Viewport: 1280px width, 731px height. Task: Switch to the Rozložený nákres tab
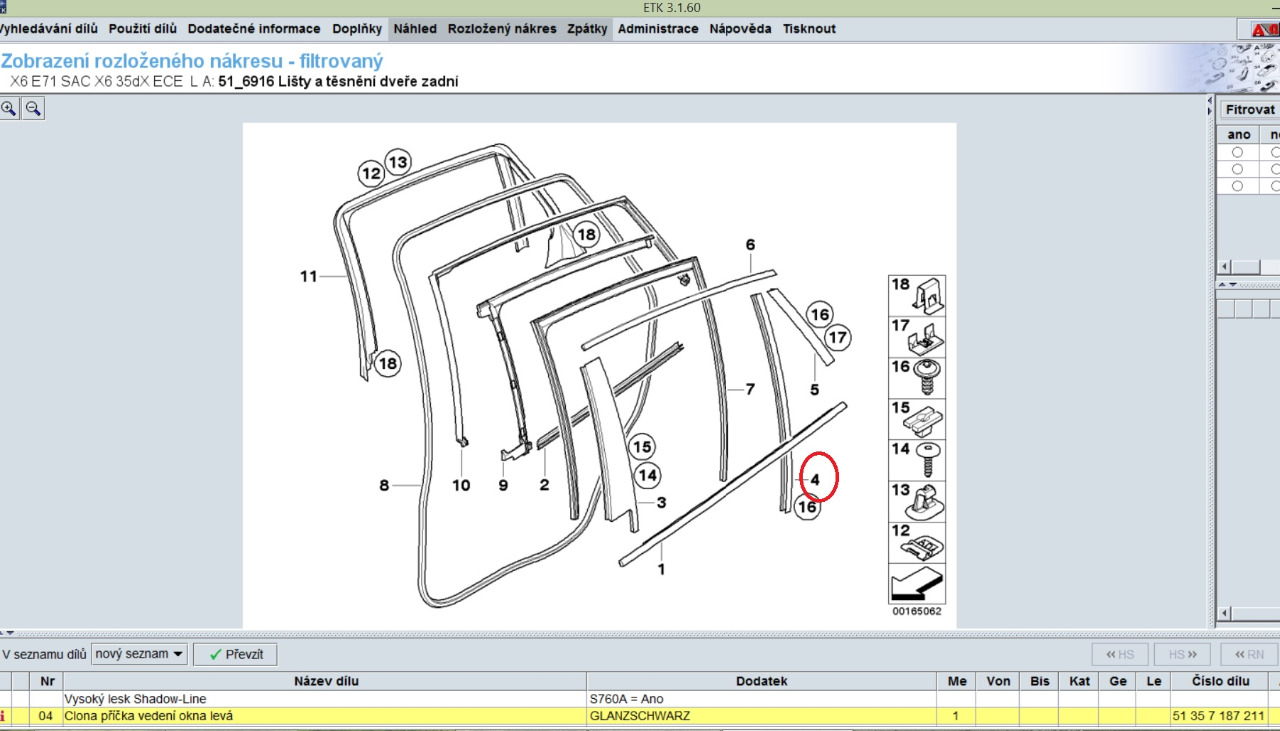click(502, 29)
